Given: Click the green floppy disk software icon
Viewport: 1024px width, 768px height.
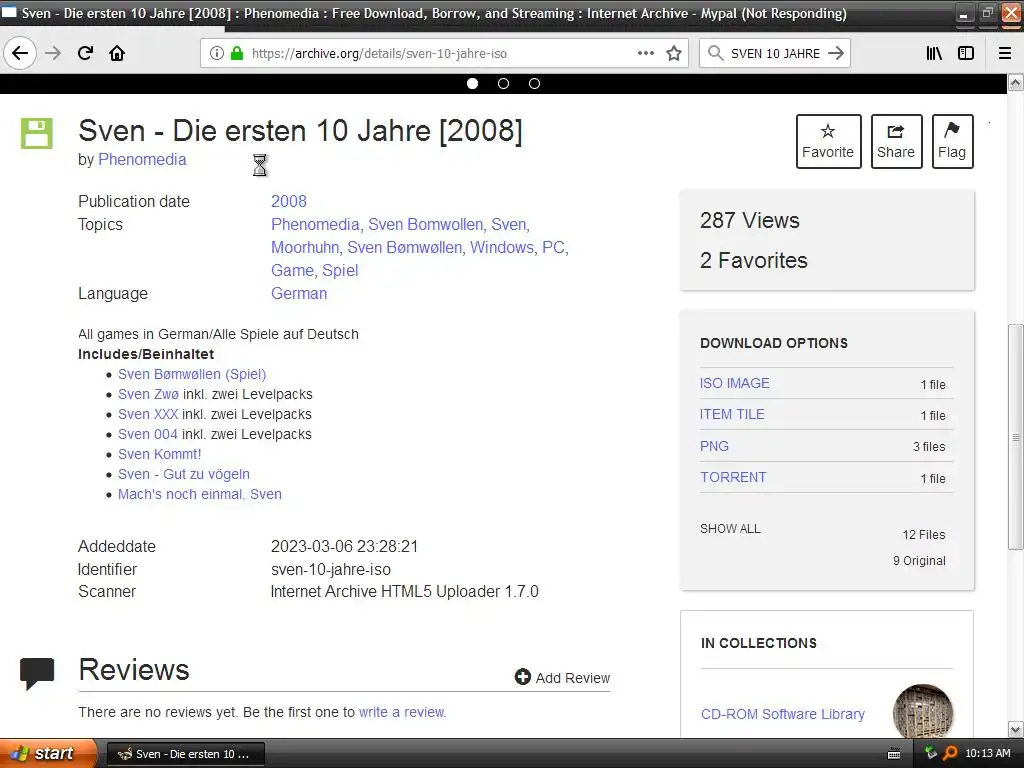Looking at the screenshot, I should pos(37,133).
